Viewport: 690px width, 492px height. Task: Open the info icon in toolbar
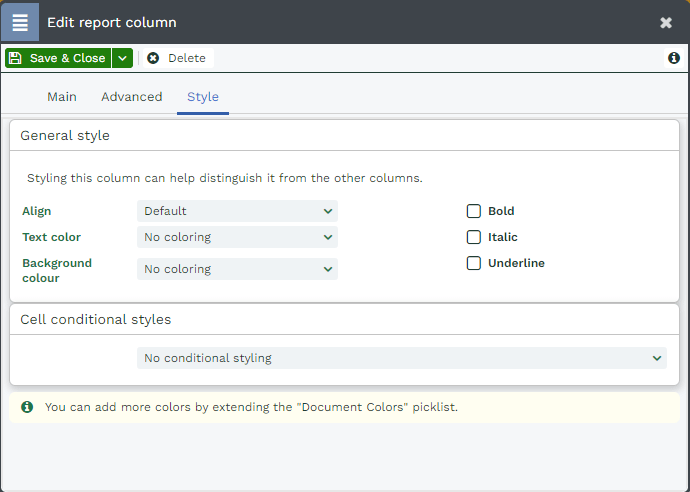pos(674,58)
